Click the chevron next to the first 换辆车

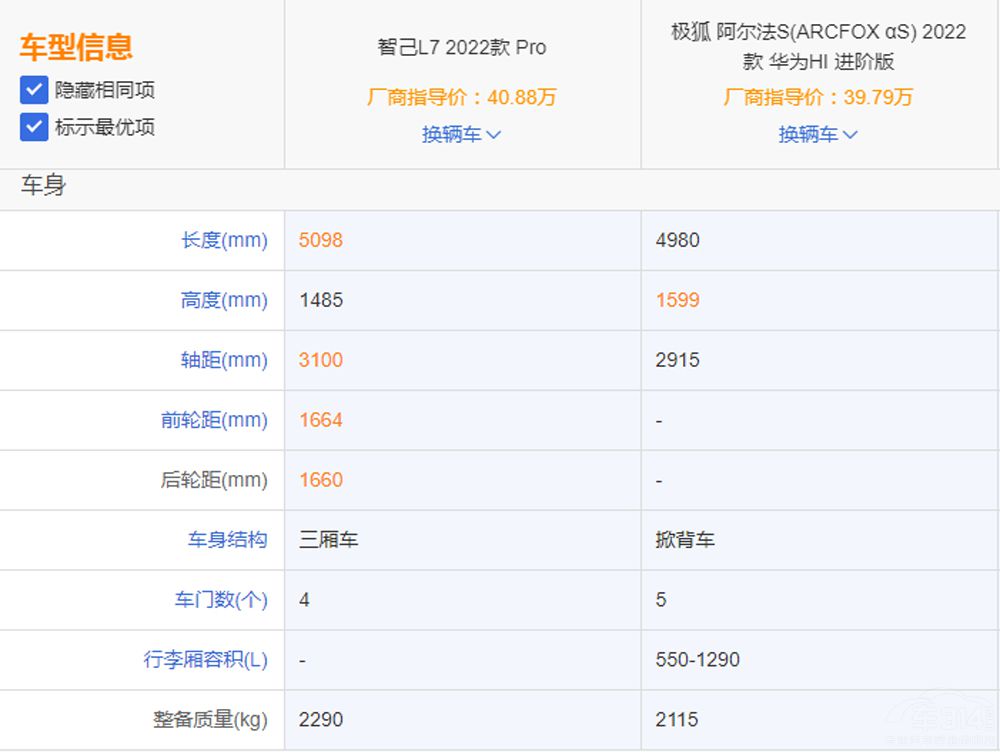[492, 134]
